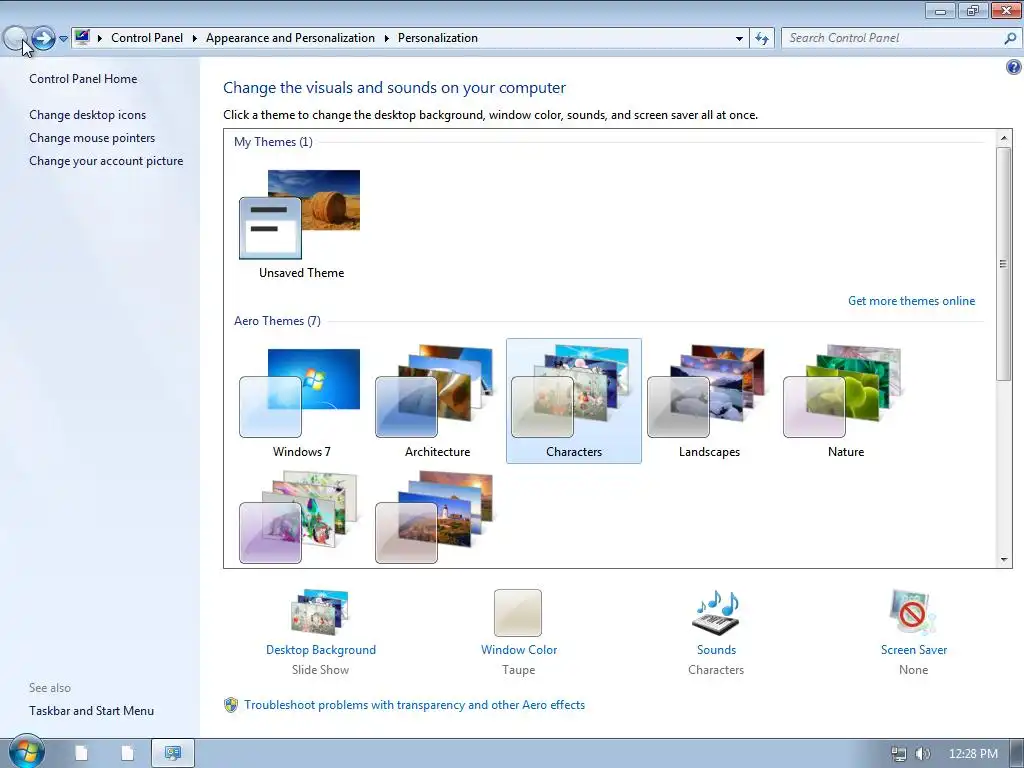1024x768 pixels.
Task: Click the Aero troubleshoot shield icon
Action: click(231, 705)
